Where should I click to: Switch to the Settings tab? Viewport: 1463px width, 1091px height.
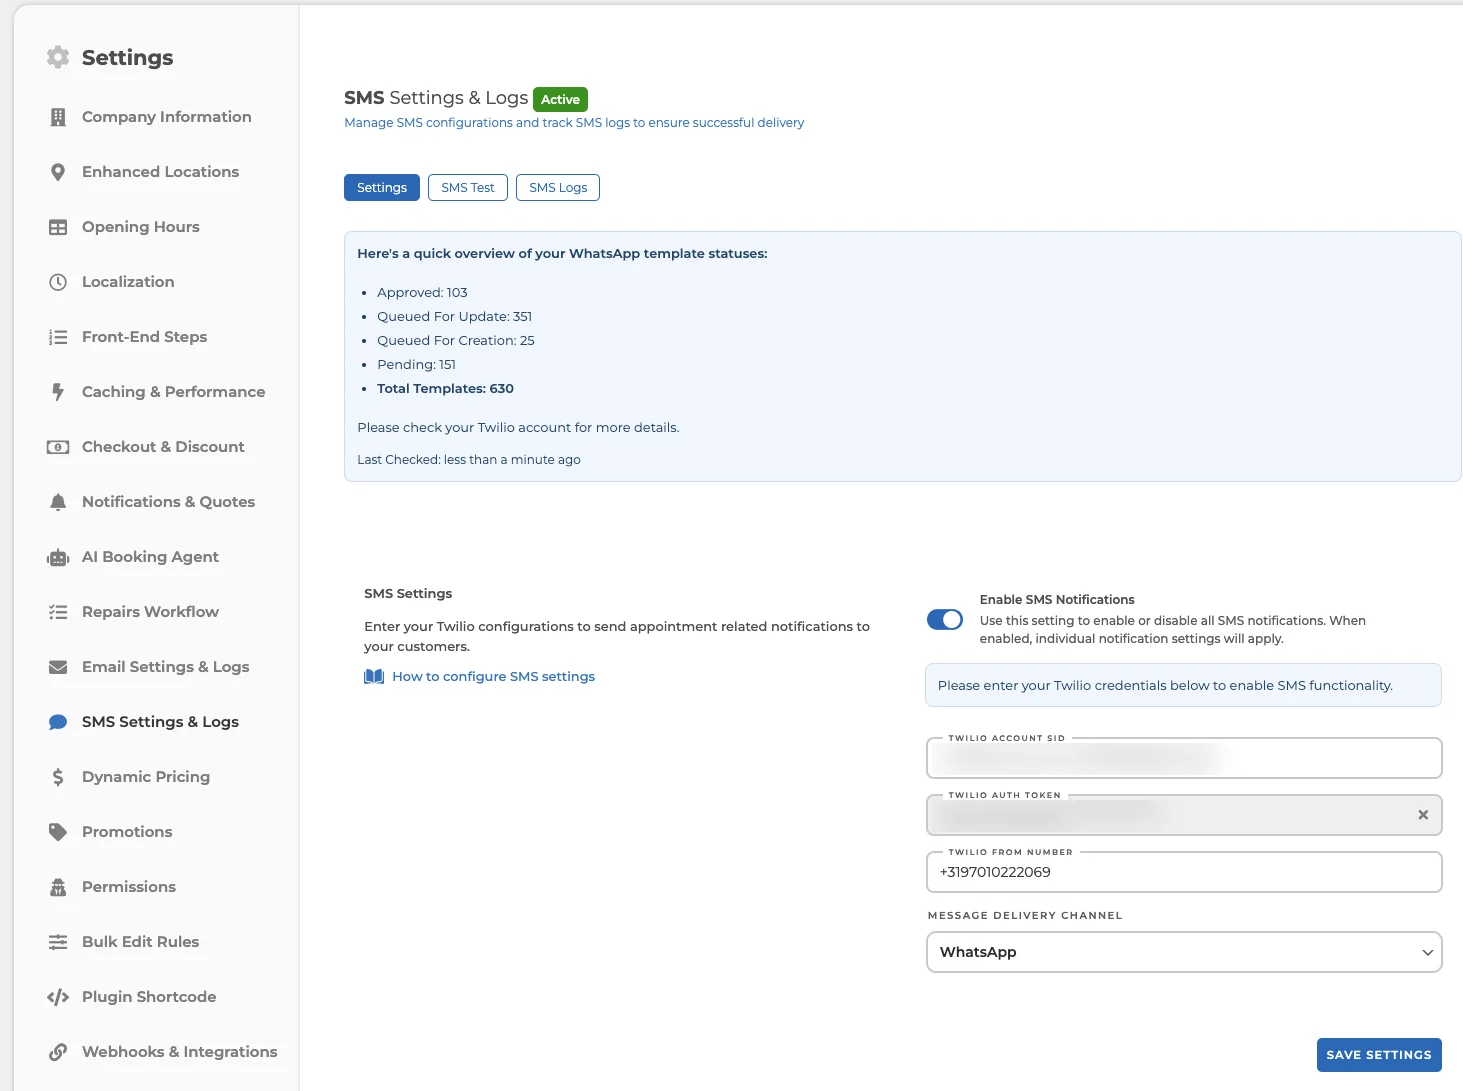(382, 188)
